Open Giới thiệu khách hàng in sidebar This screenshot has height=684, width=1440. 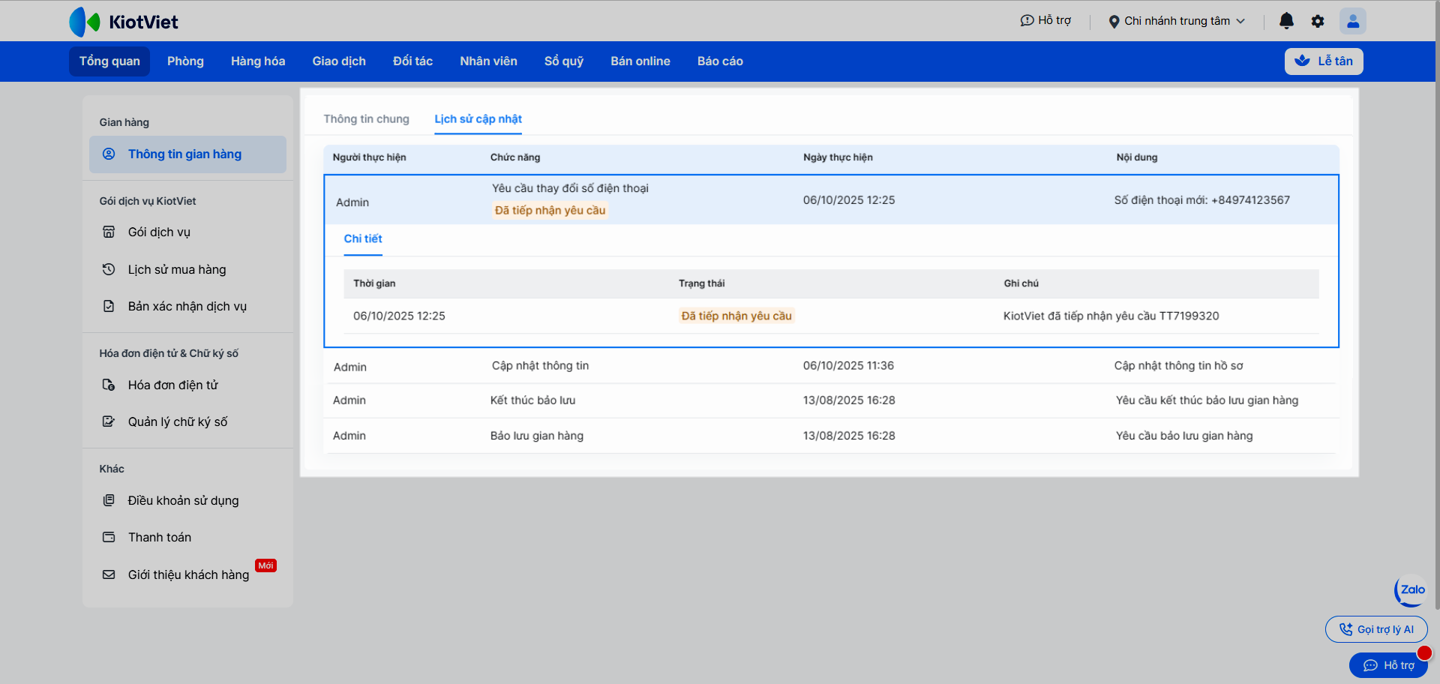click(x=188, y=575)
